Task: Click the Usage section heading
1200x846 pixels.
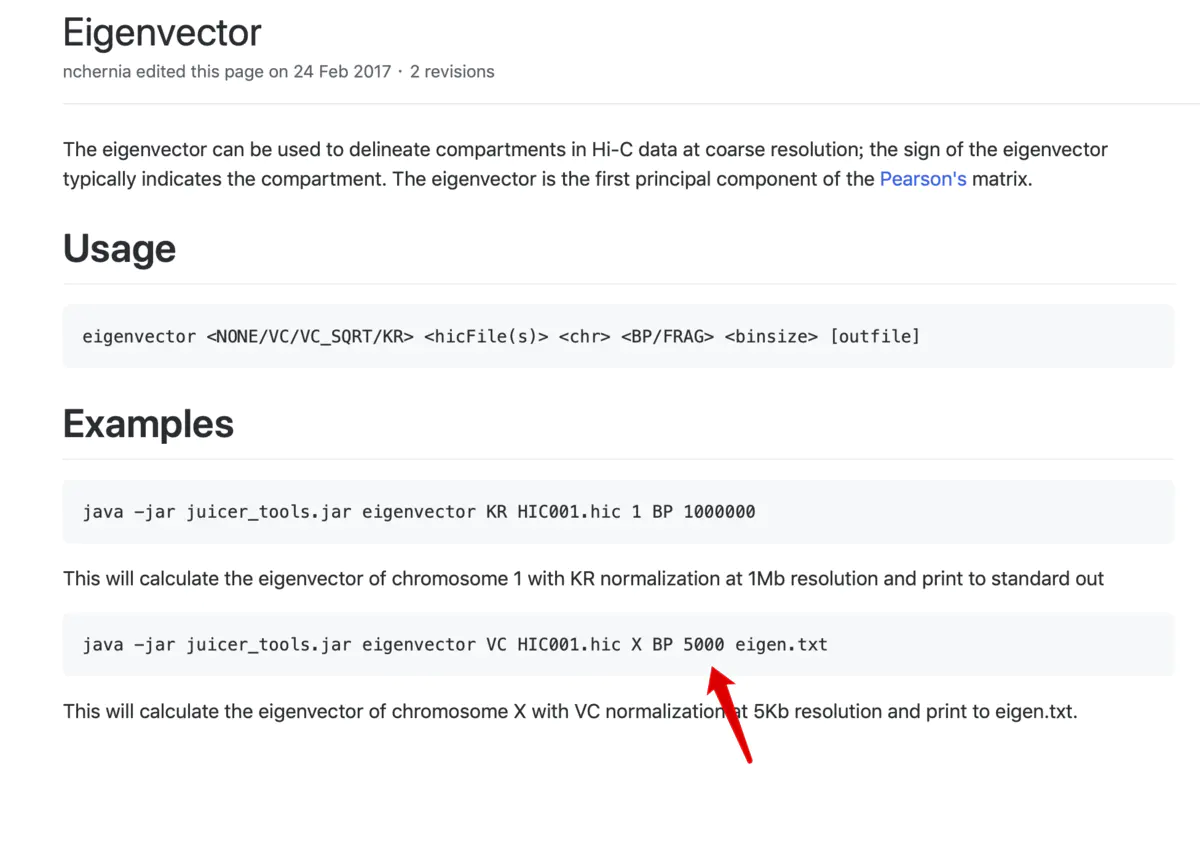Action: coord(119,249)
